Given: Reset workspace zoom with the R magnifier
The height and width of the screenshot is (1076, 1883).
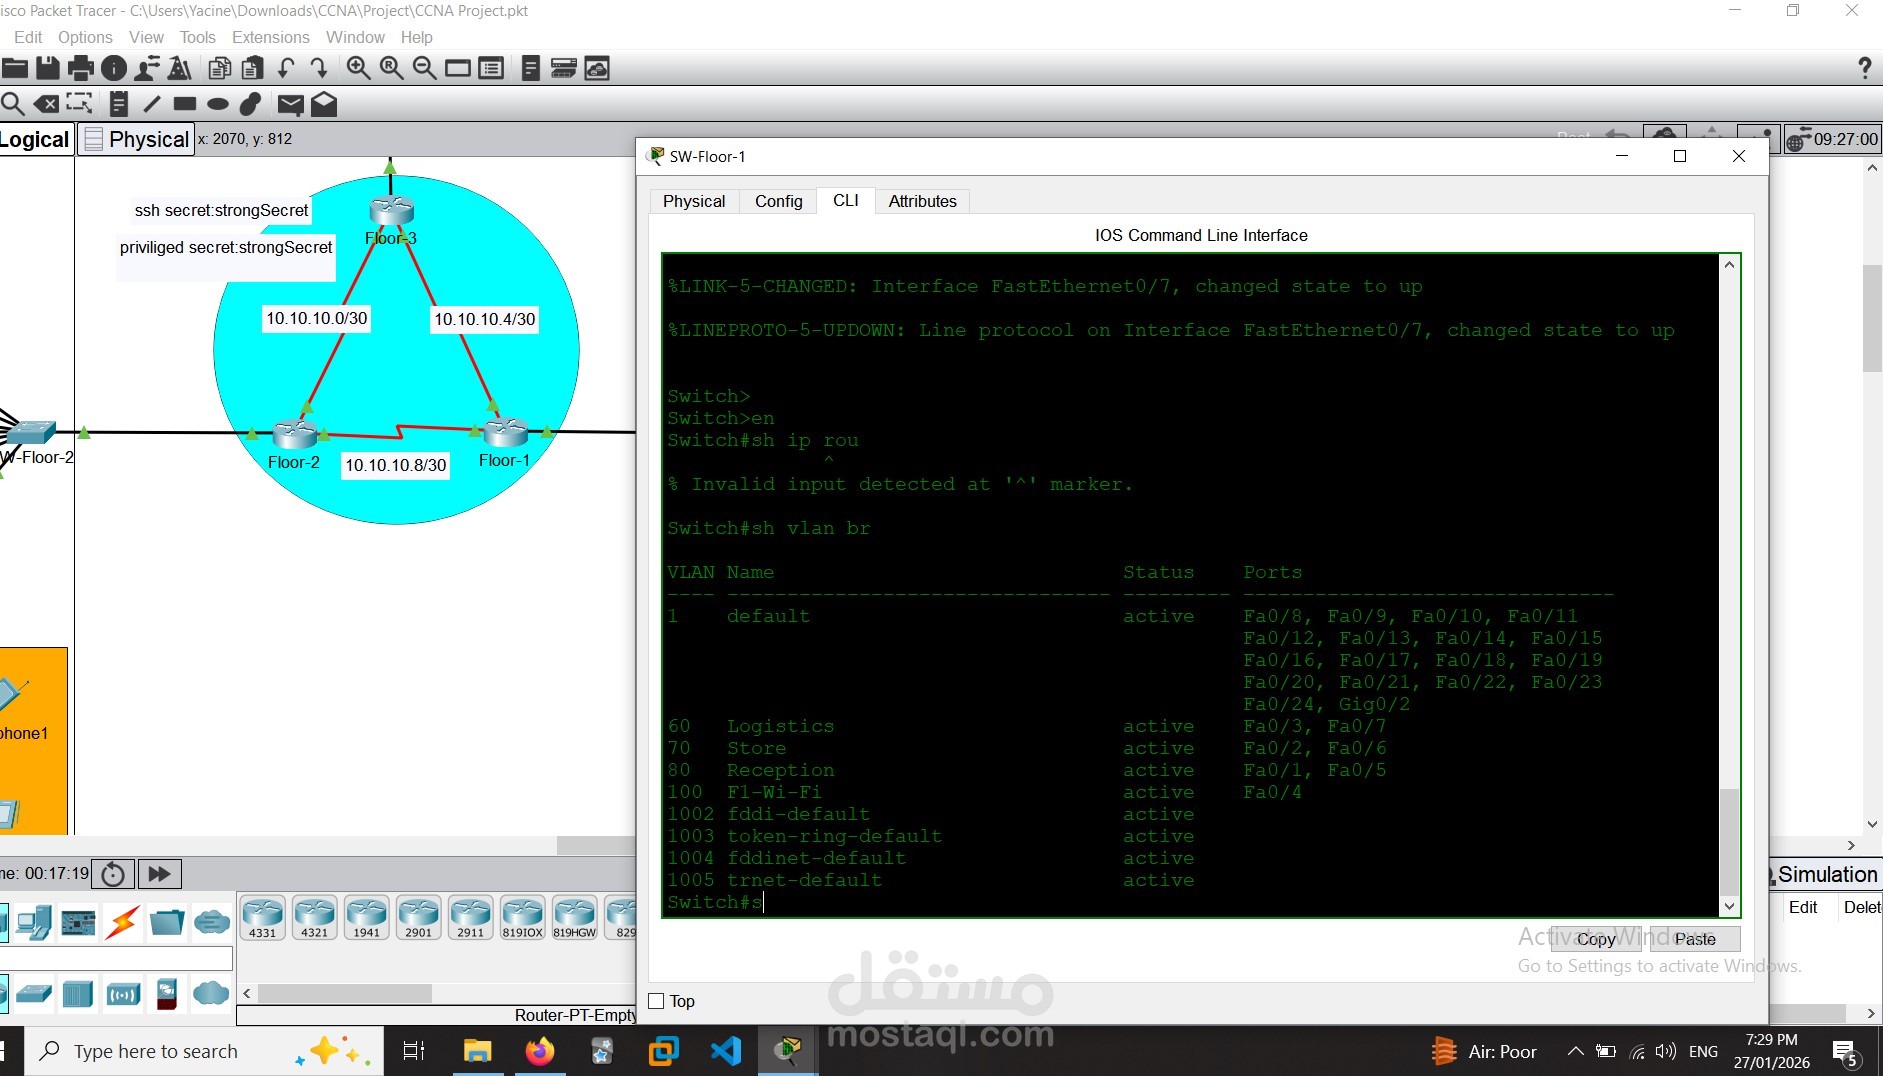Looking at the screenshot, I should click(x=391, y=68).
